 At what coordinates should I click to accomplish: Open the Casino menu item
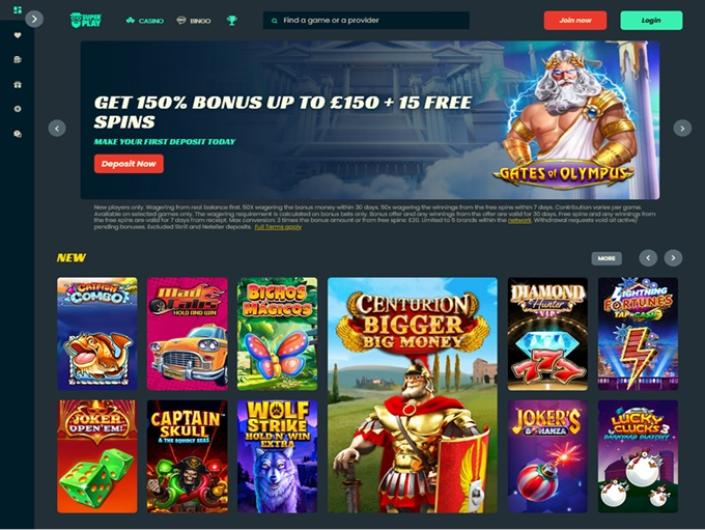point(145,21)
